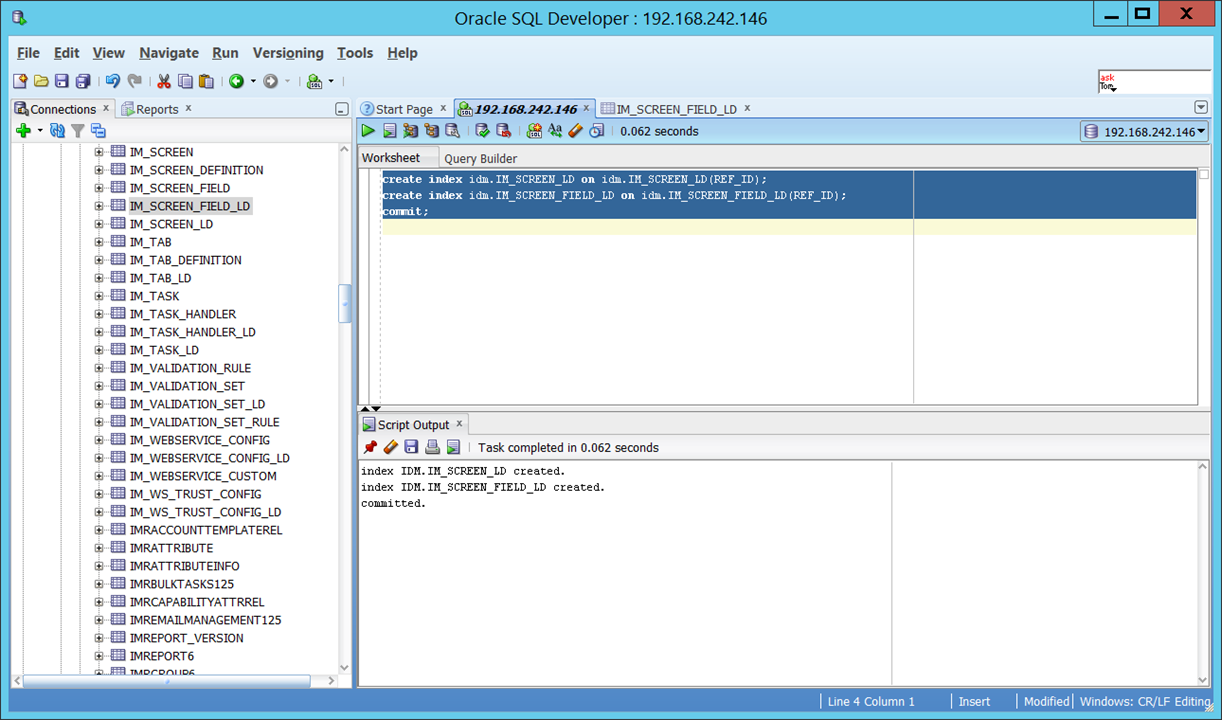Commit changes using the Commit icon
Viewport: 1222px width, 720px height.
tap(482, 131)
